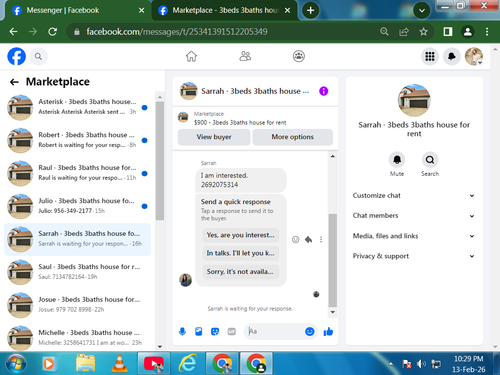Screen dimensions: 500x375
Task: Choose a sticker icon in composer
Action: point(215,331)
